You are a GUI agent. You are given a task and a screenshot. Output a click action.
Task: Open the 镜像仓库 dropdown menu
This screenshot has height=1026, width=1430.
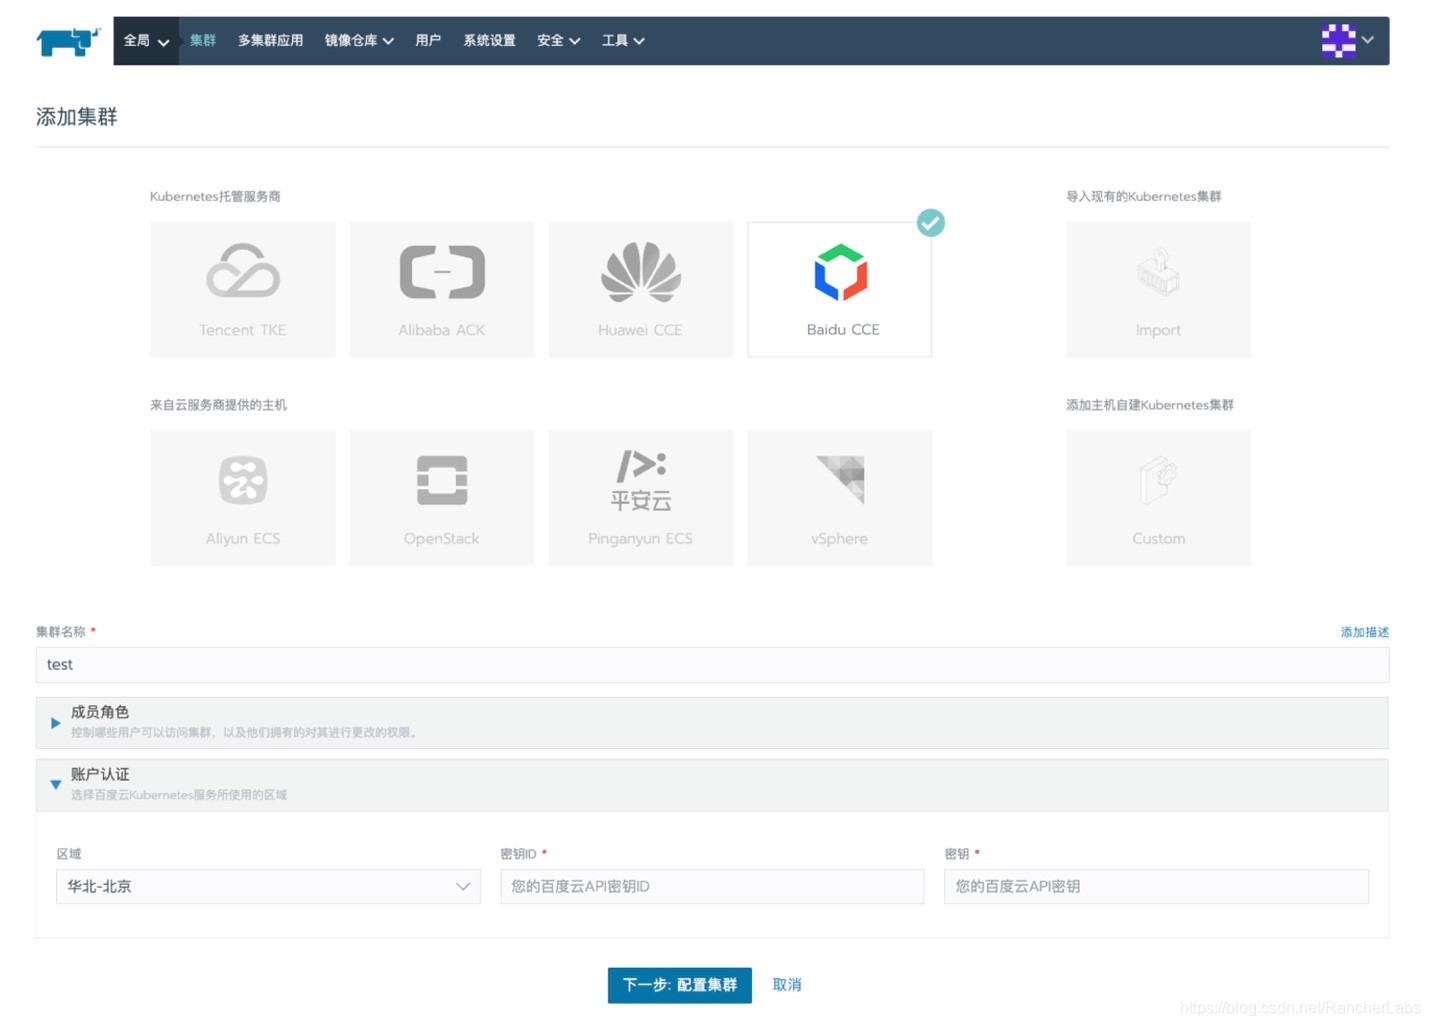tap(359, 41)
